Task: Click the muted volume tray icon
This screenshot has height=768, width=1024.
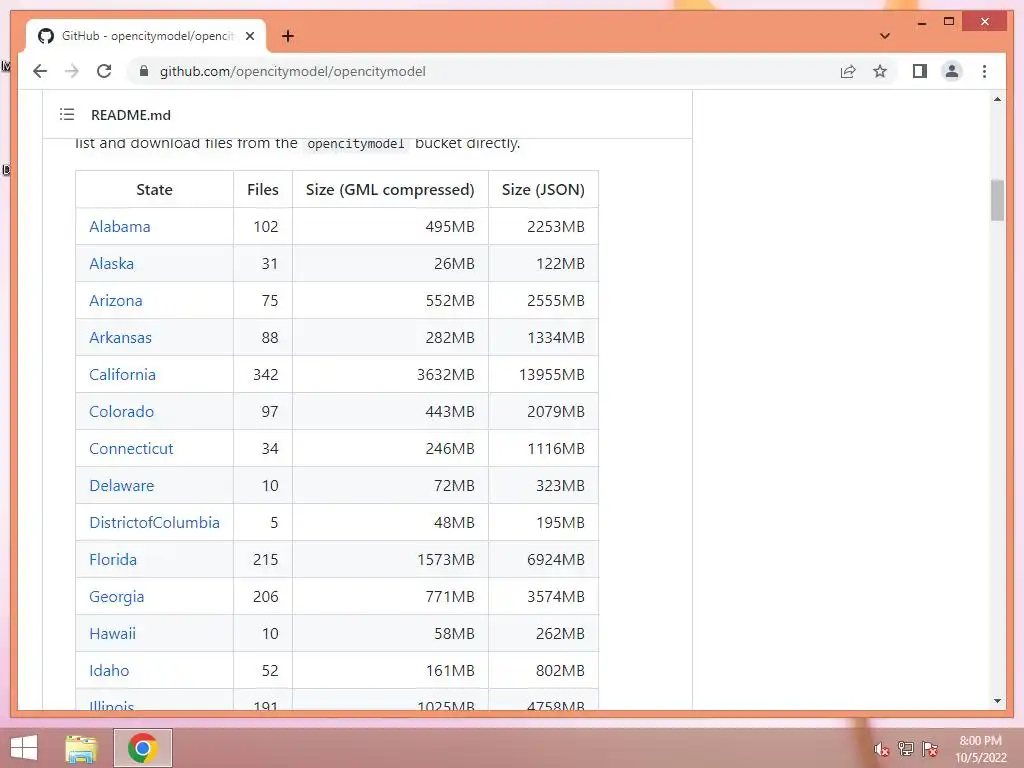Action: [x=882, y=749]
